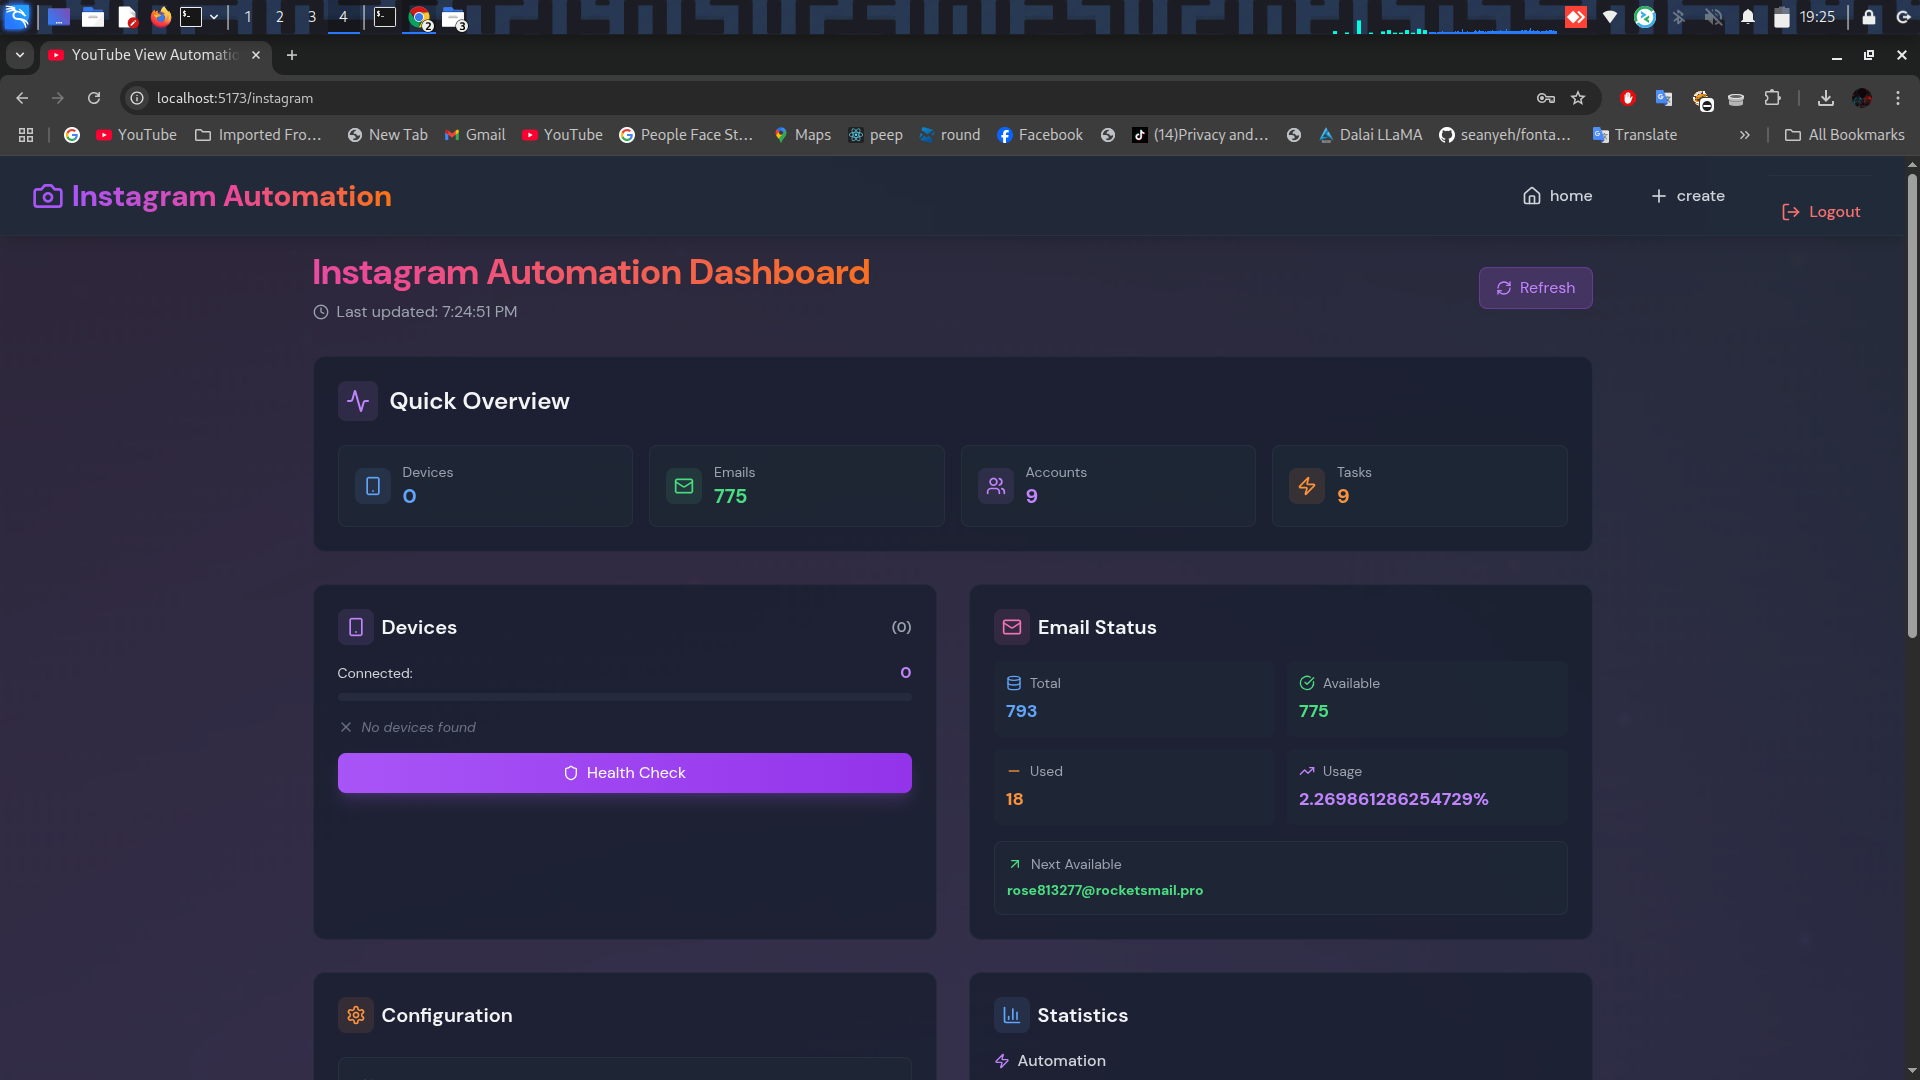Click the muted volume icon in system tray

(x=1714, y=17)
